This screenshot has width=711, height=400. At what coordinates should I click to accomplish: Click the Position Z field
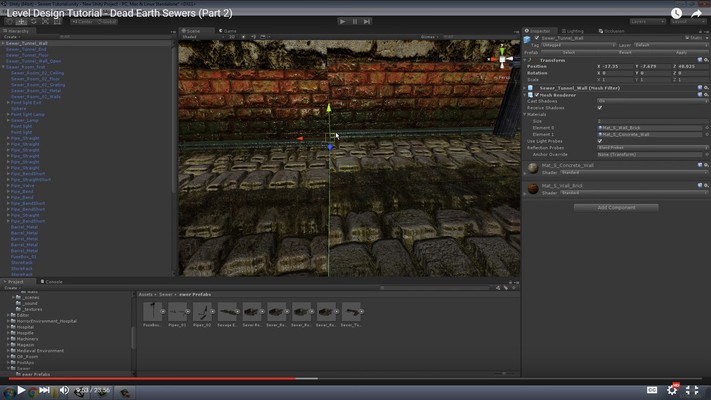[x=693, y=66]
